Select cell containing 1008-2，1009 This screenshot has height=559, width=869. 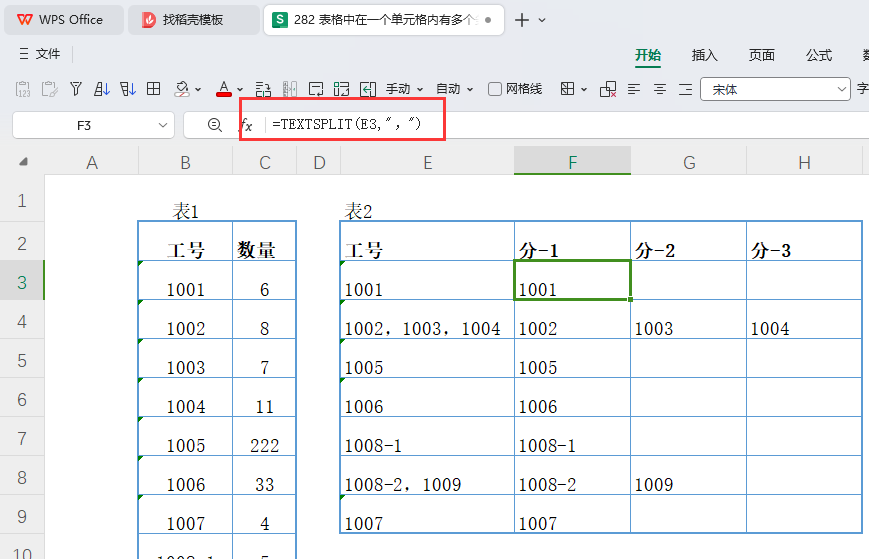(427, 475)
